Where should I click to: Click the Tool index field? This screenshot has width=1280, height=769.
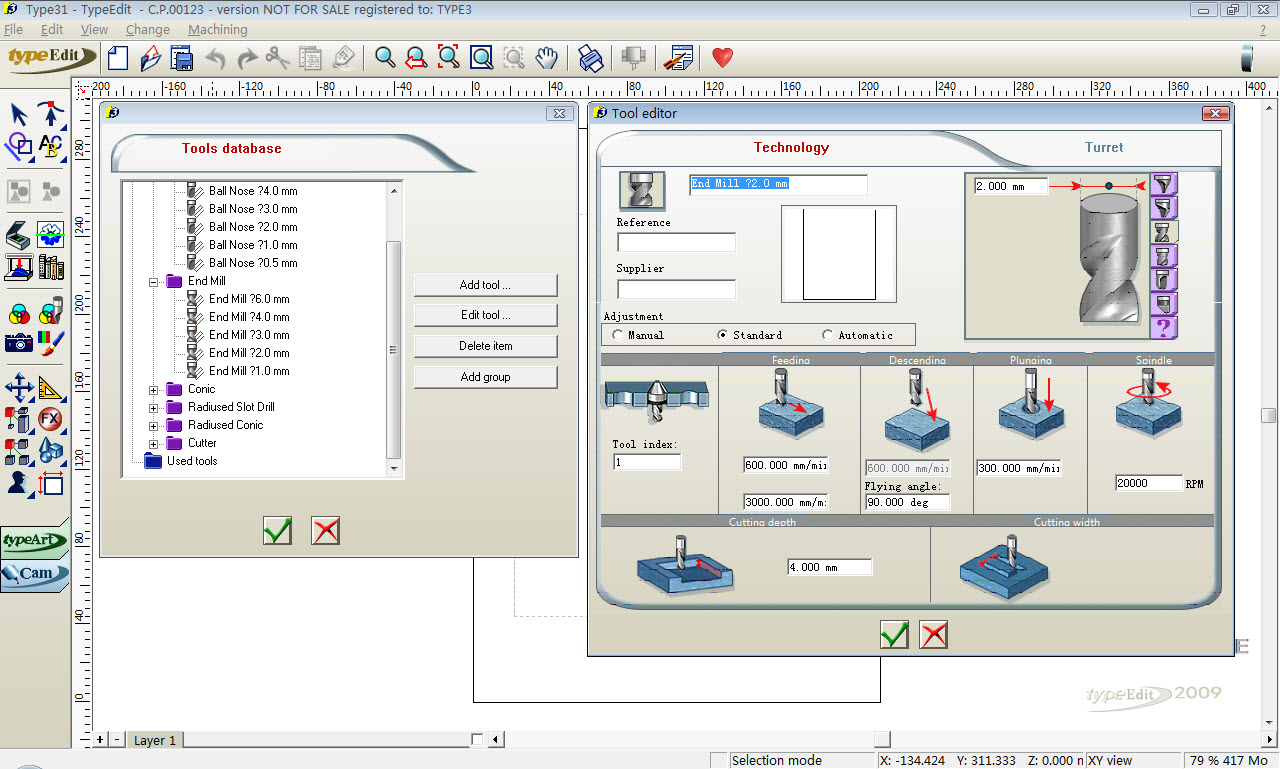647,462
